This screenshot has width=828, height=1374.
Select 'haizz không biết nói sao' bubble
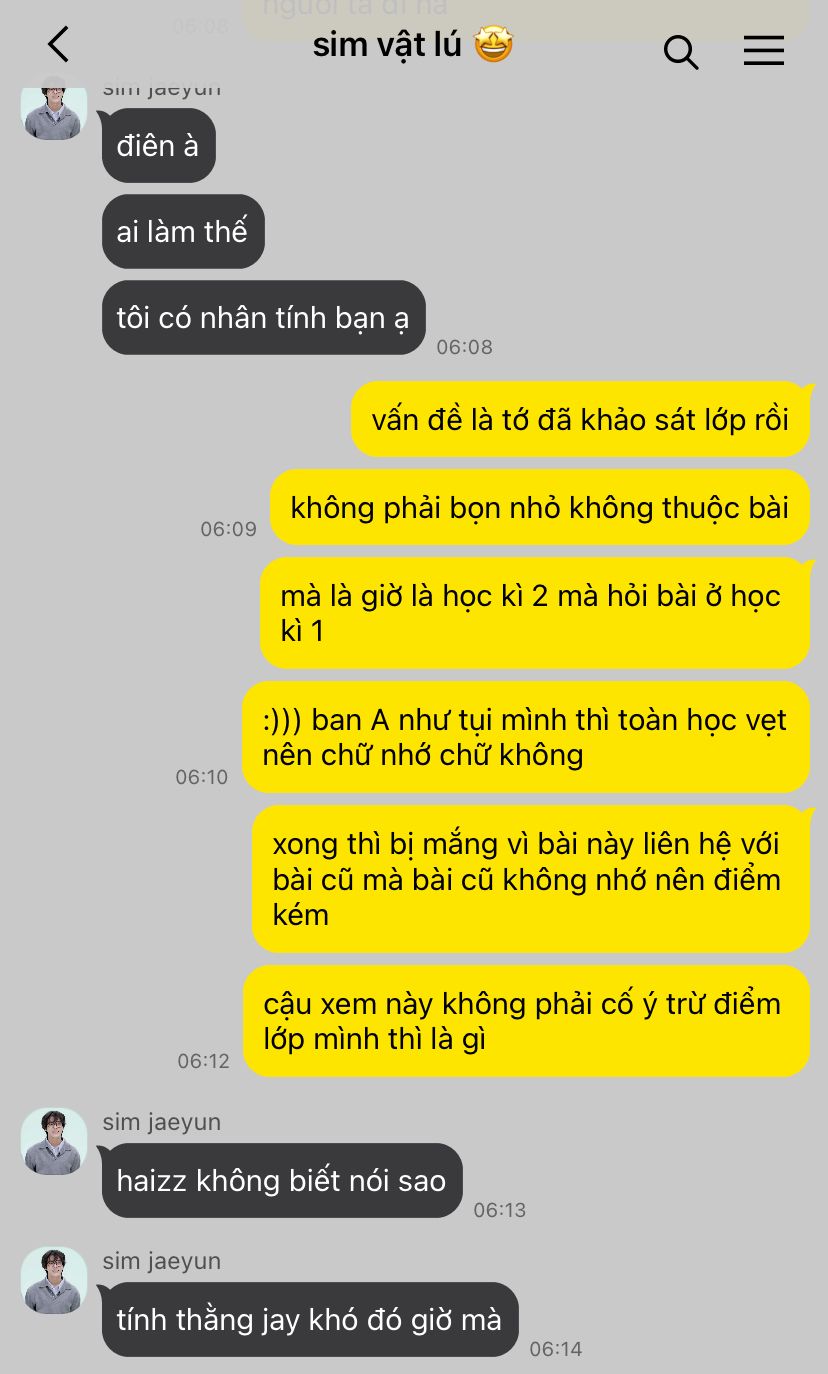[282, 1181]
